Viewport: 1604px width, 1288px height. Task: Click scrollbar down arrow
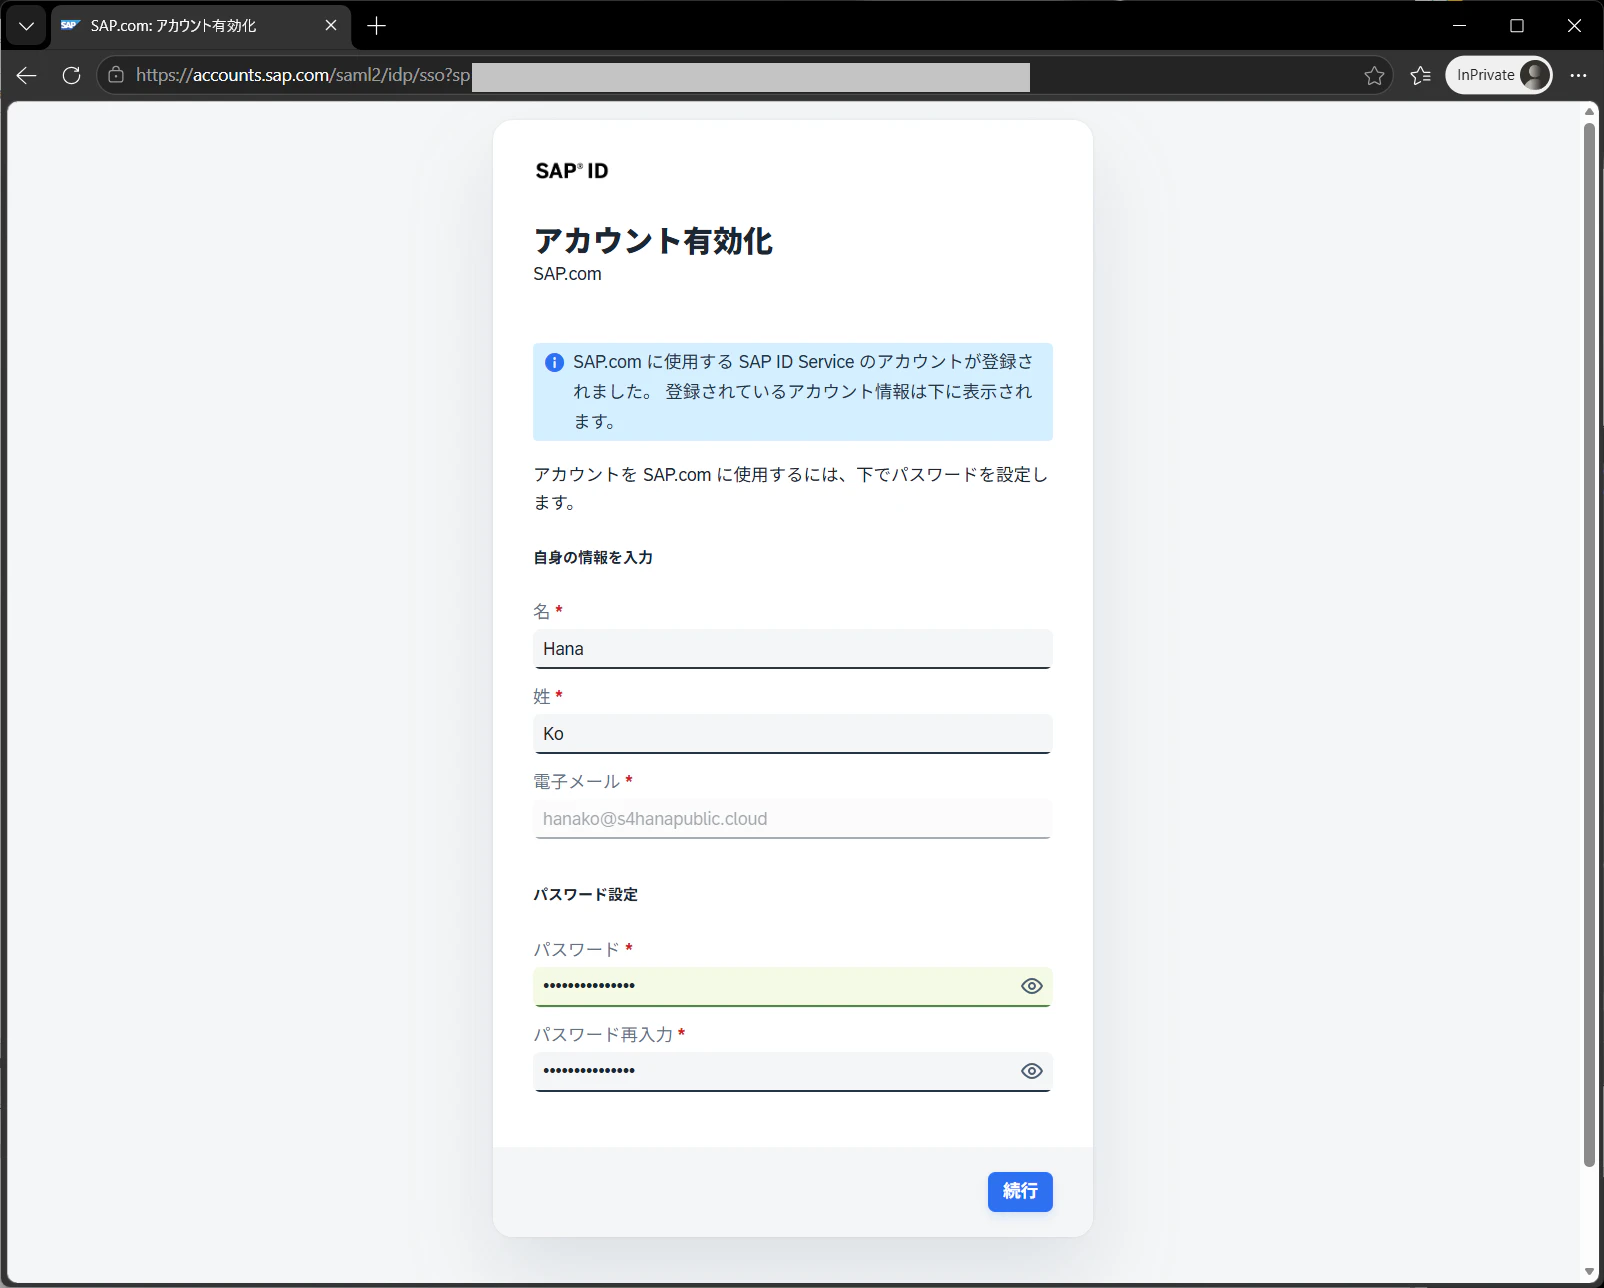tap(1589, 1272)
